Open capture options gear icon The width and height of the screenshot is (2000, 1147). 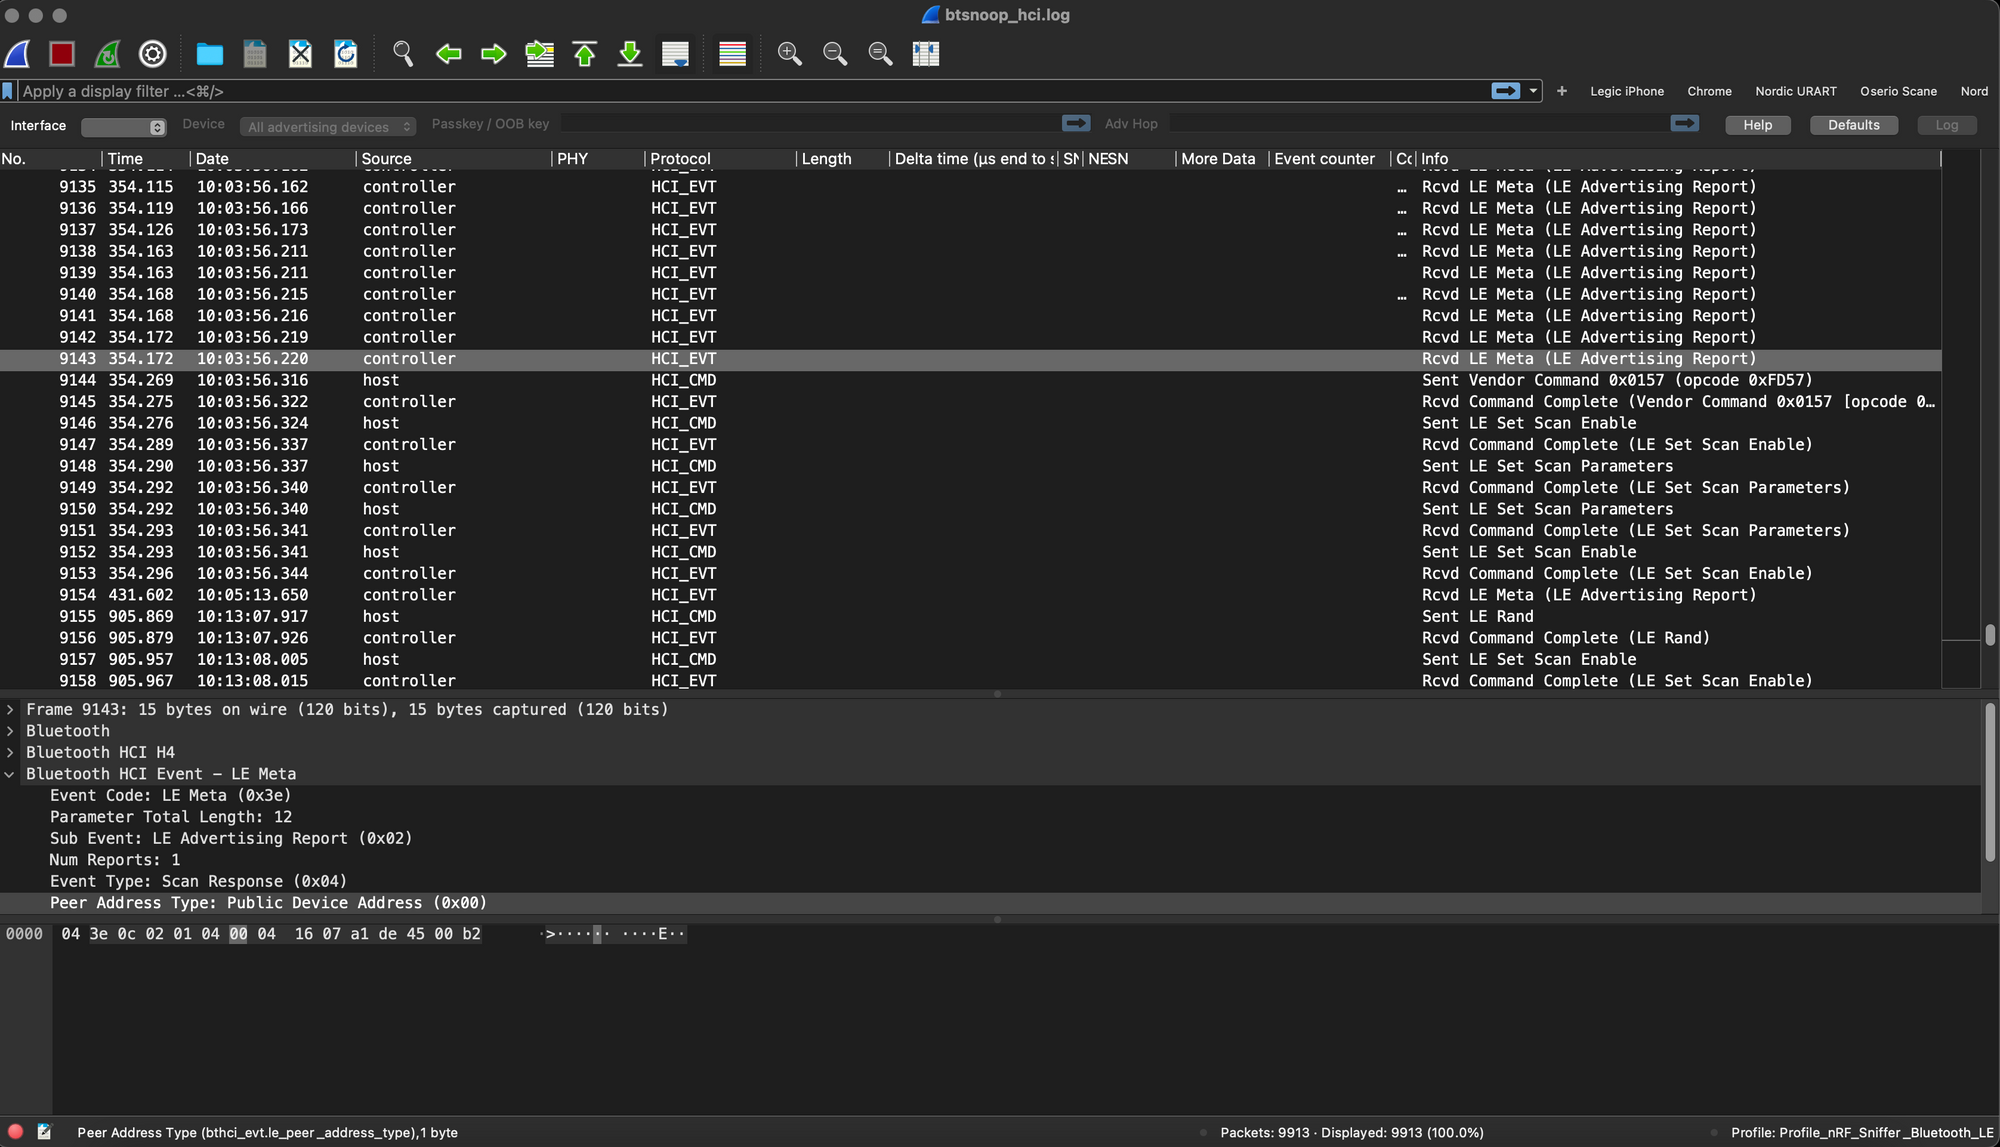(152, 54)
